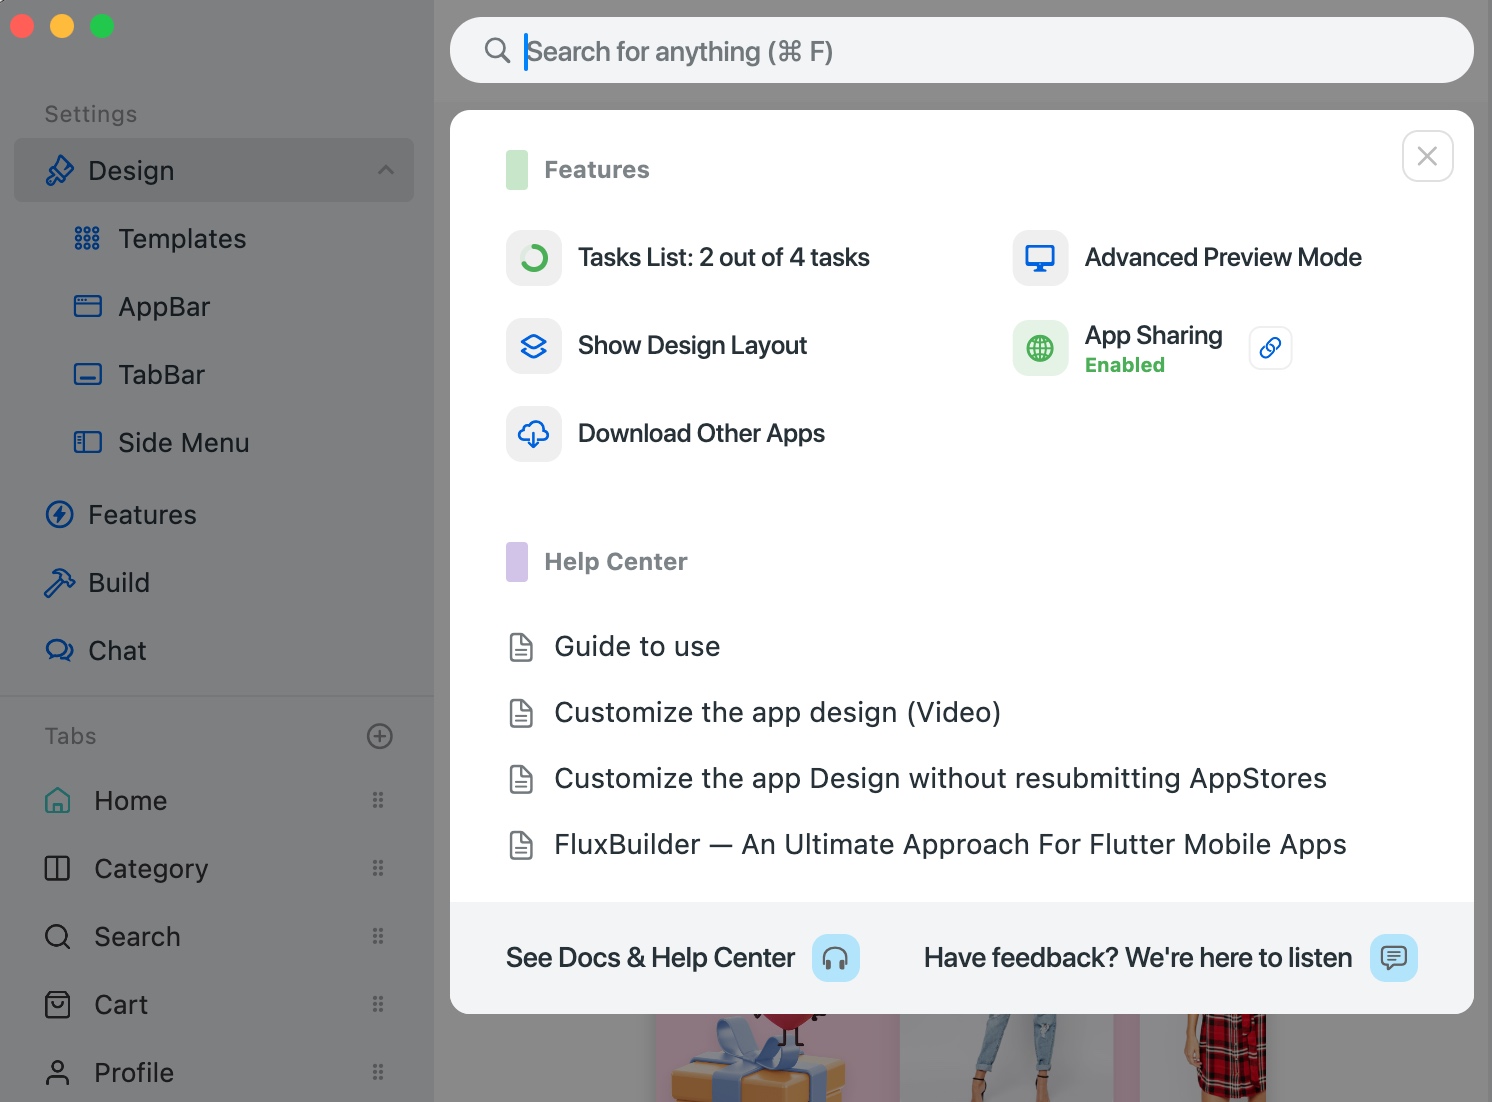
Task: Open Advanced Preview Mode monitor icon
Action: (x=1040, y=258)
